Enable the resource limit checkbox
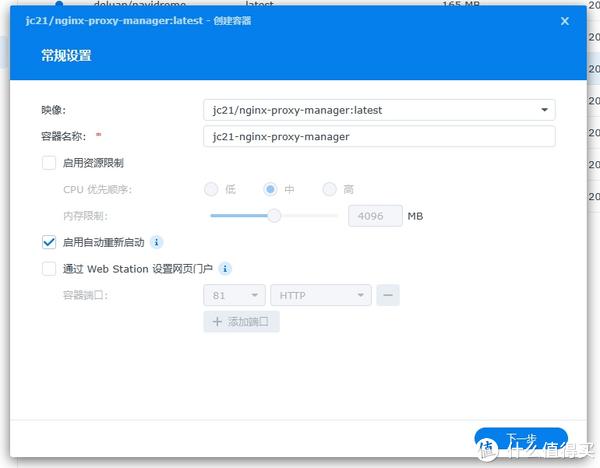 click(x=49, y=163)
